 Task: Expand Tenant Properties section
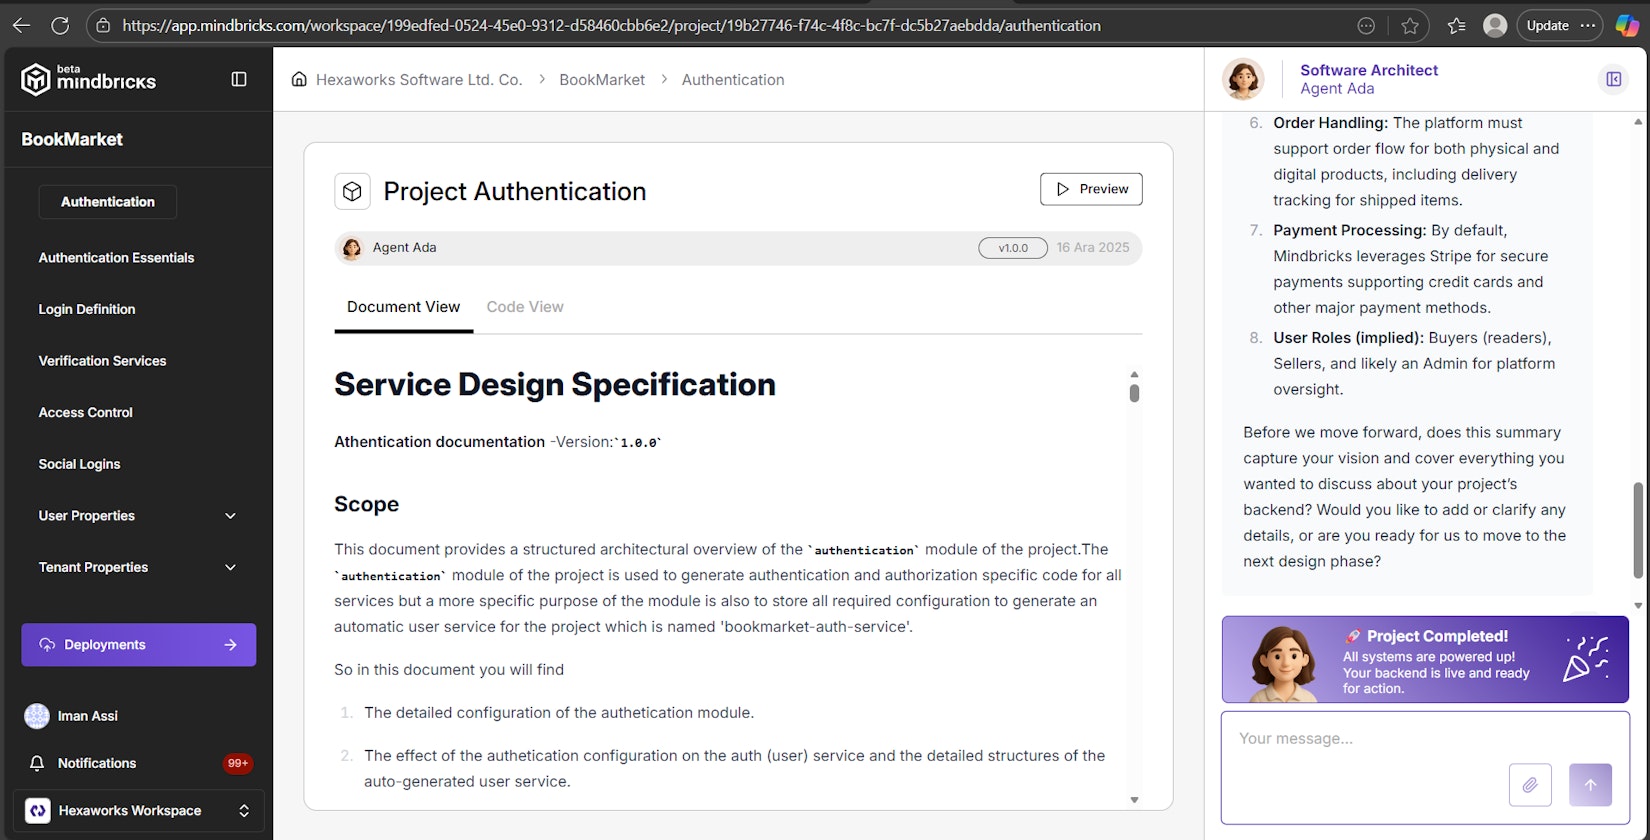click(x=230, y=567)
